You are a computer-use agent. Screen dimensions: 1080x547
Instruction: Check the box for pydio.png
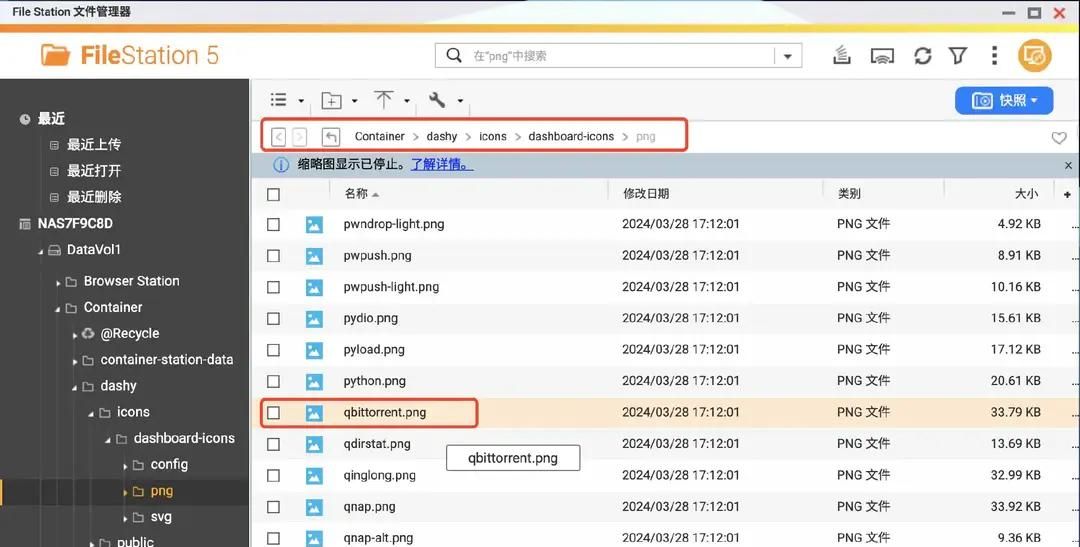point(273,318)
